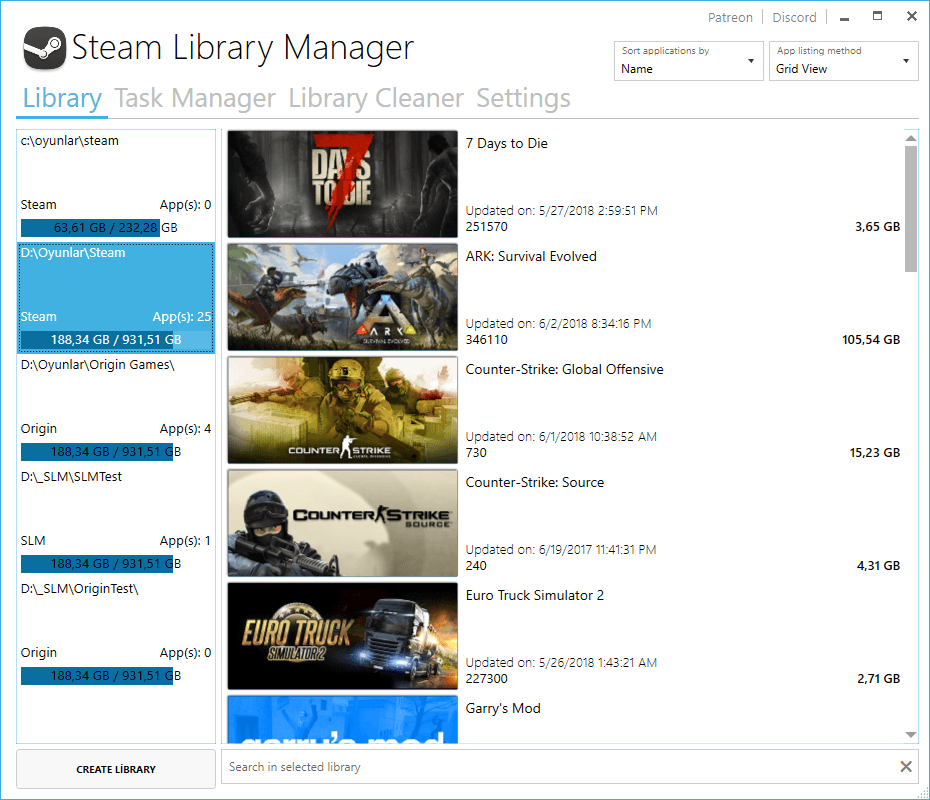Click the 15,23 GB size value
Screen dimensions: 930x800
pyautogui.click(x=874, y=452)
